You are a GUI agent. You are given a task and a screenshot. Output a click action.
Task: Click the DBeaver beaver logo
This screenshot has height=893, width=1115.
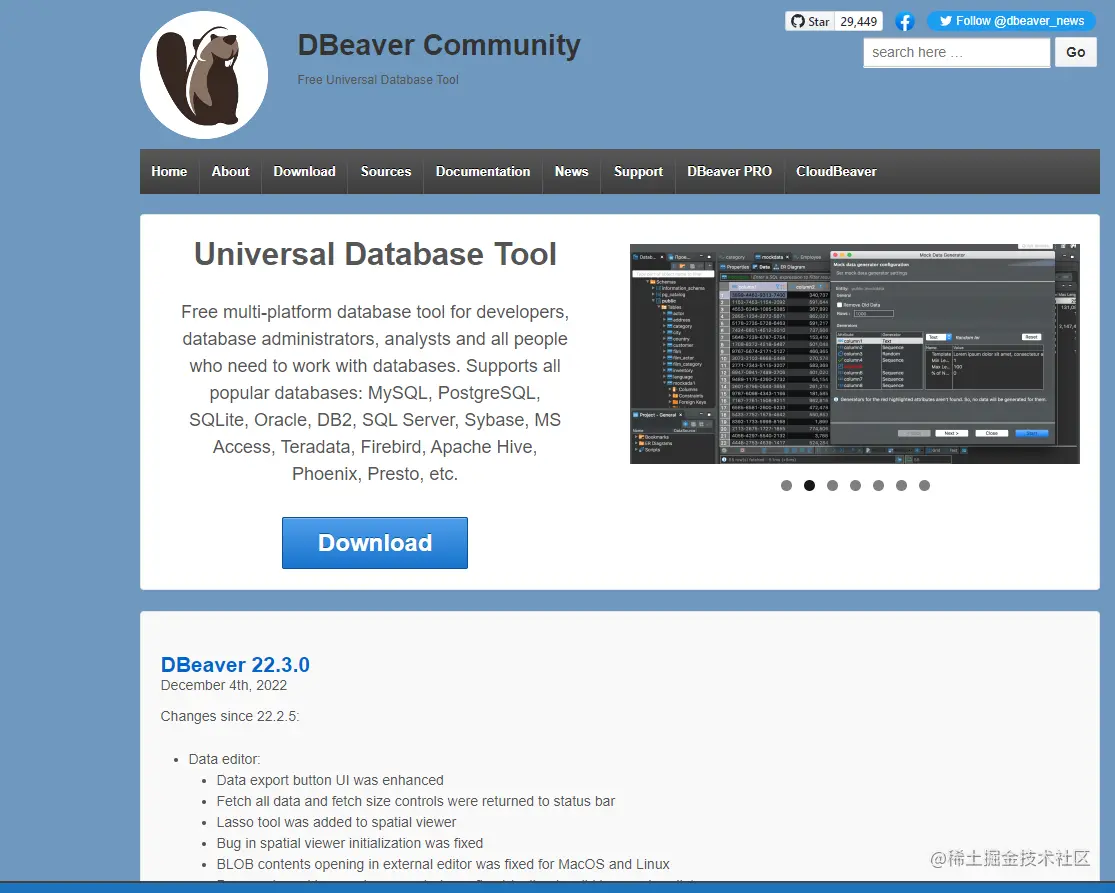click(x=204, y=75)
